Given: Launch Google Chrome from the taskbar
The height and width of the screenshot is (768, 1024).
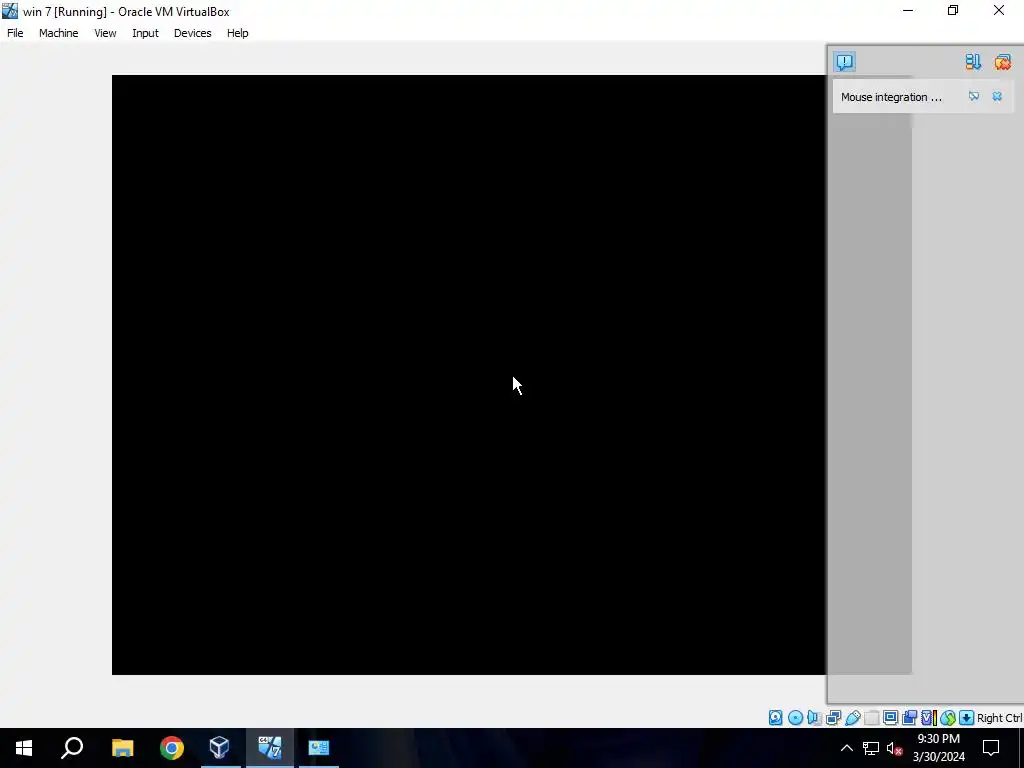Looking at the screenshot, I should (x=172, y=748).
